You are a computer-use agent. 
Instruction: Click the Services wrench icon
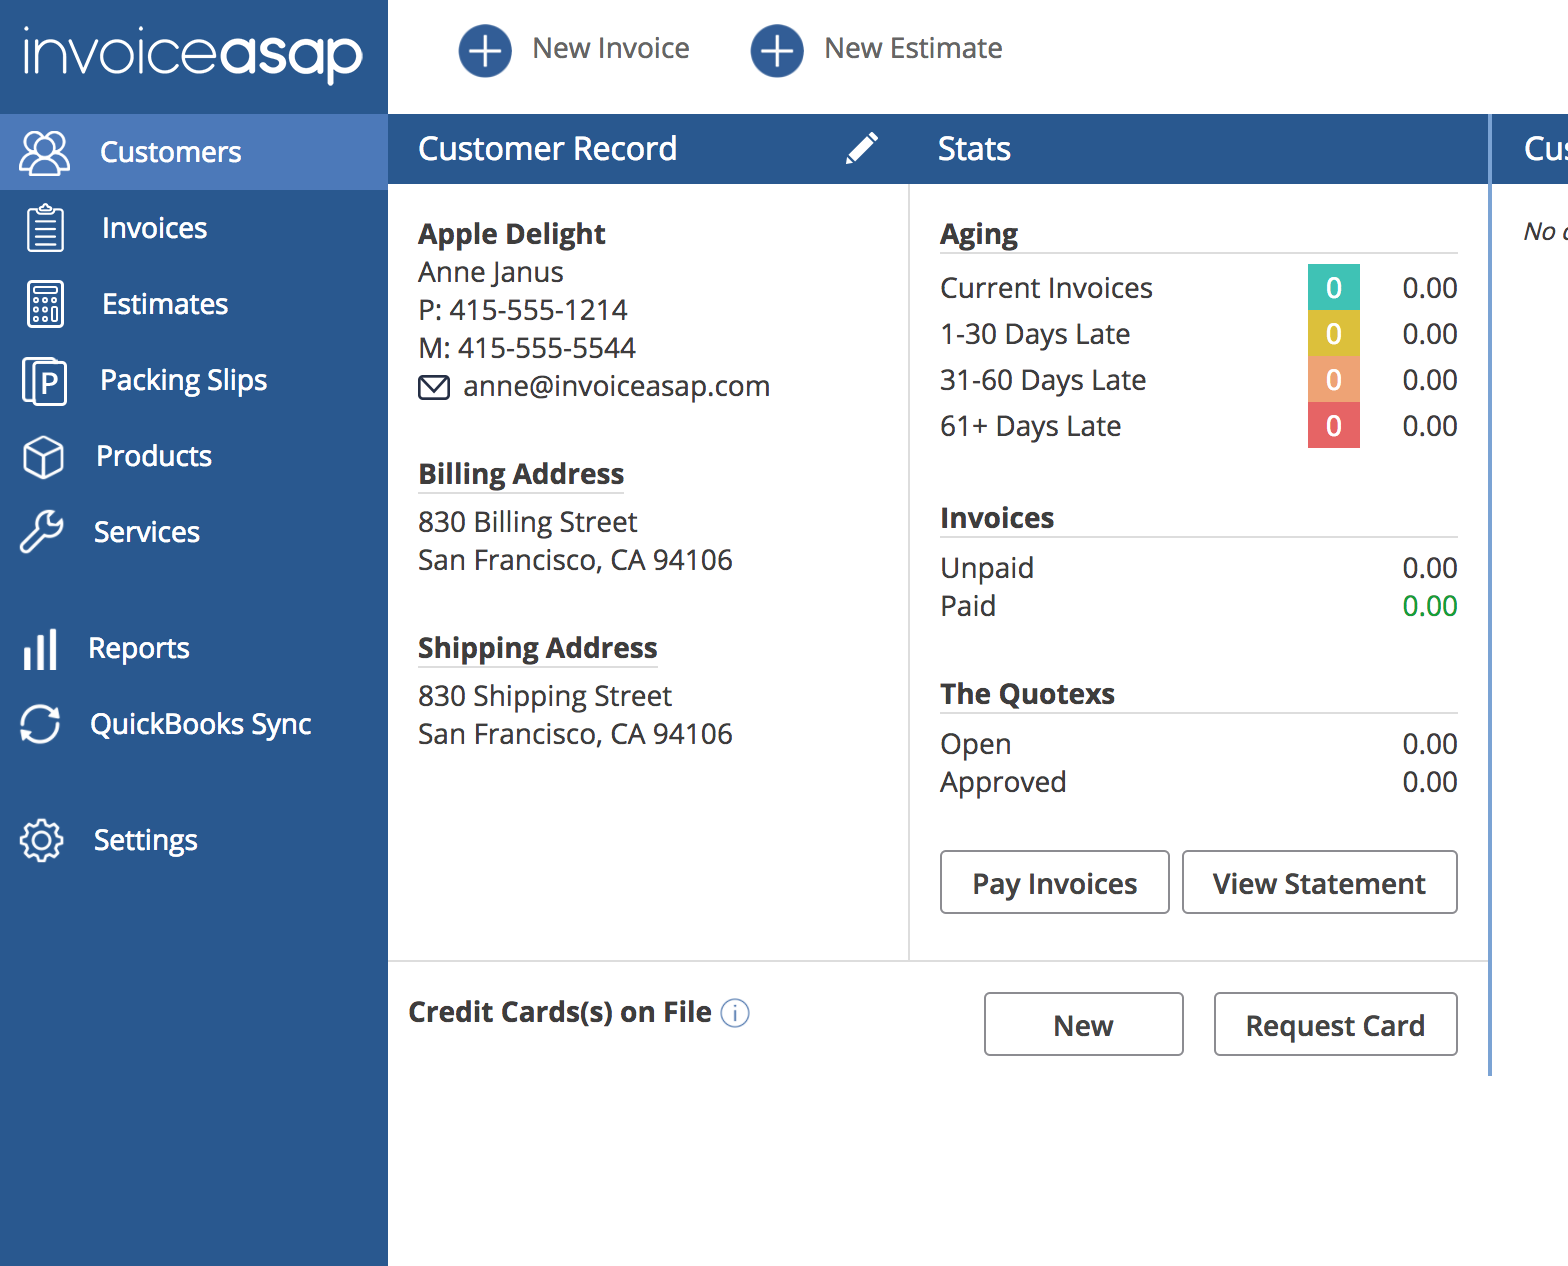(x=41, y=532)
